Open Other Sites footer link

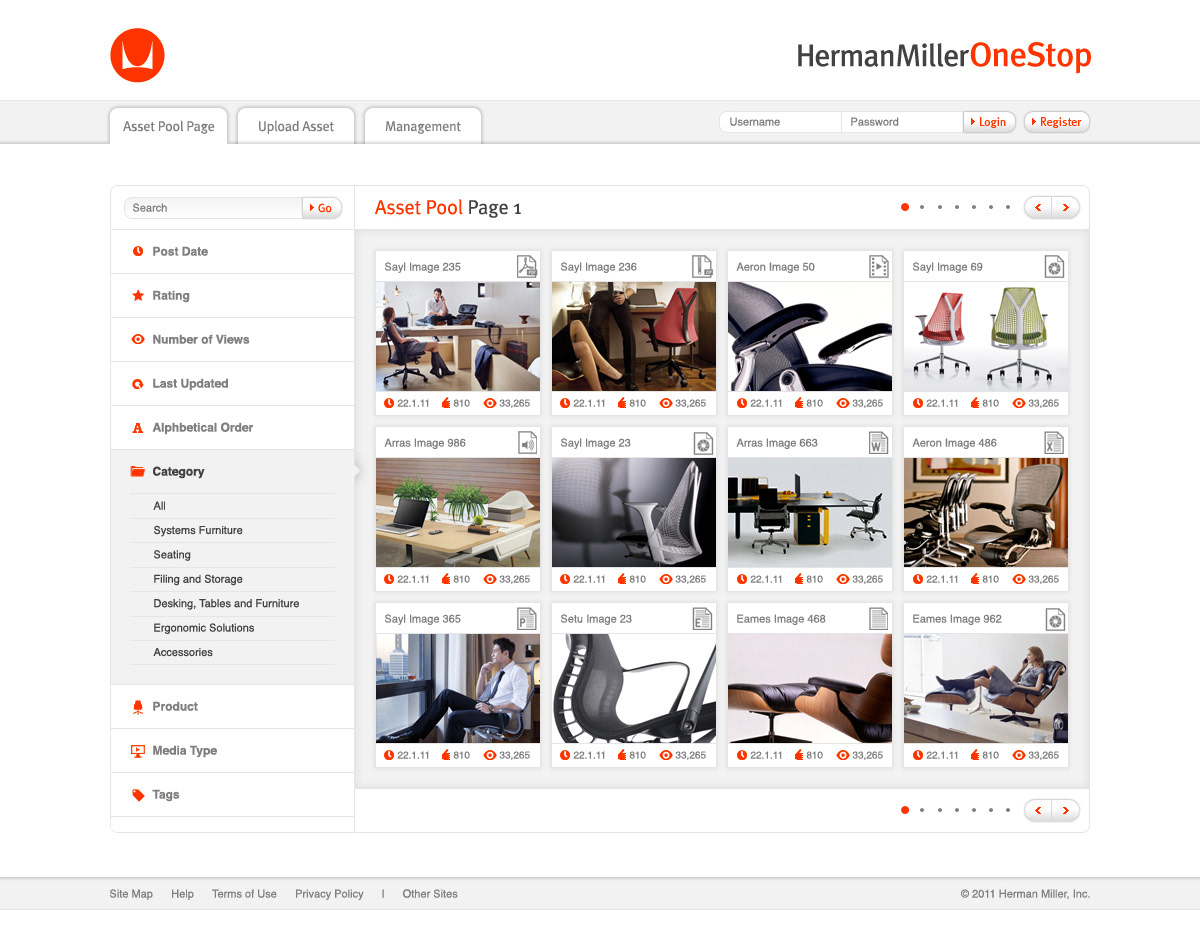click(x=430, y=894)
